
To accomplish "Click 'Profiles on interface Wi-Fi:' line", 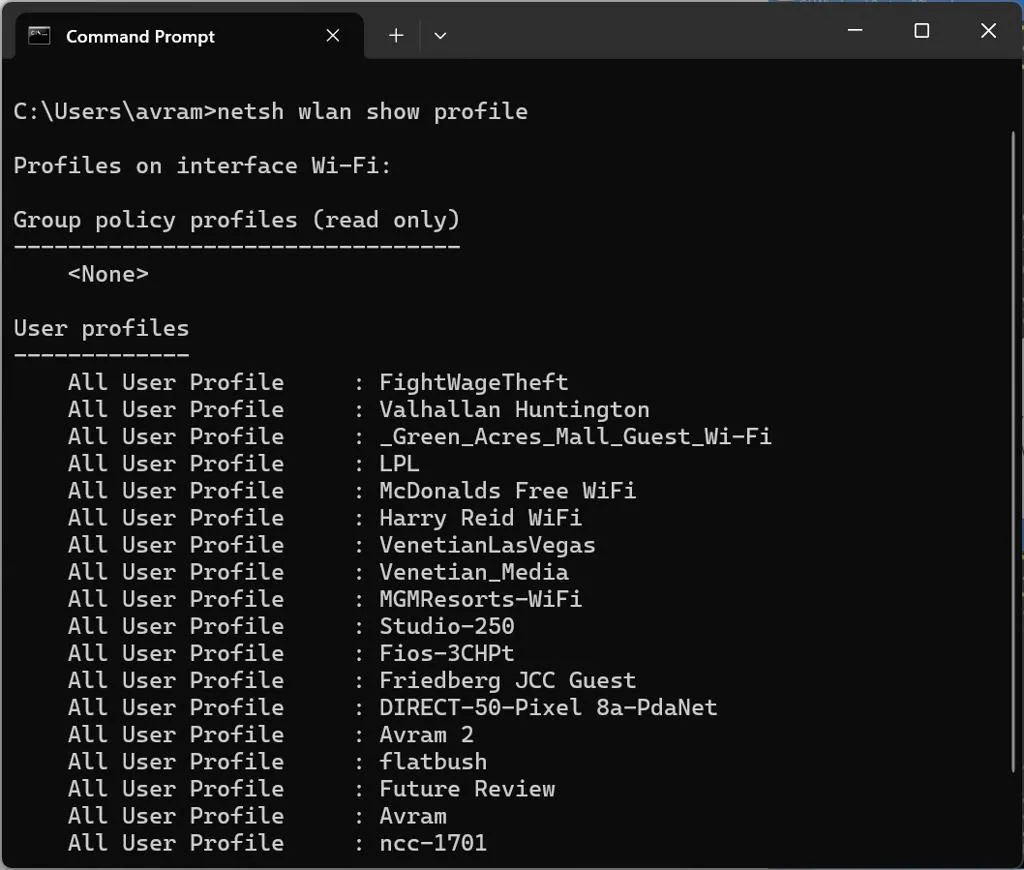I will tap(202, 165).
